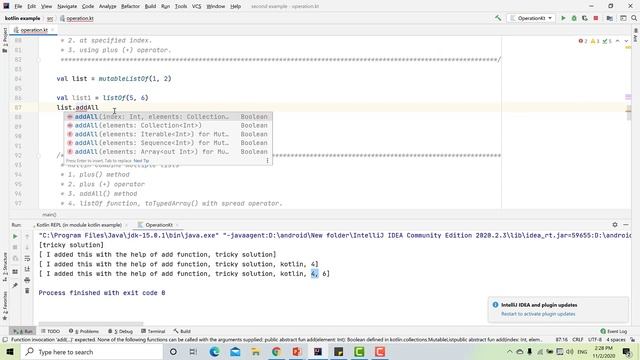Rerun the program in the Run panel
Image resolution: width=640 pixels, height=360 pixels.
(x=15, y=236)
